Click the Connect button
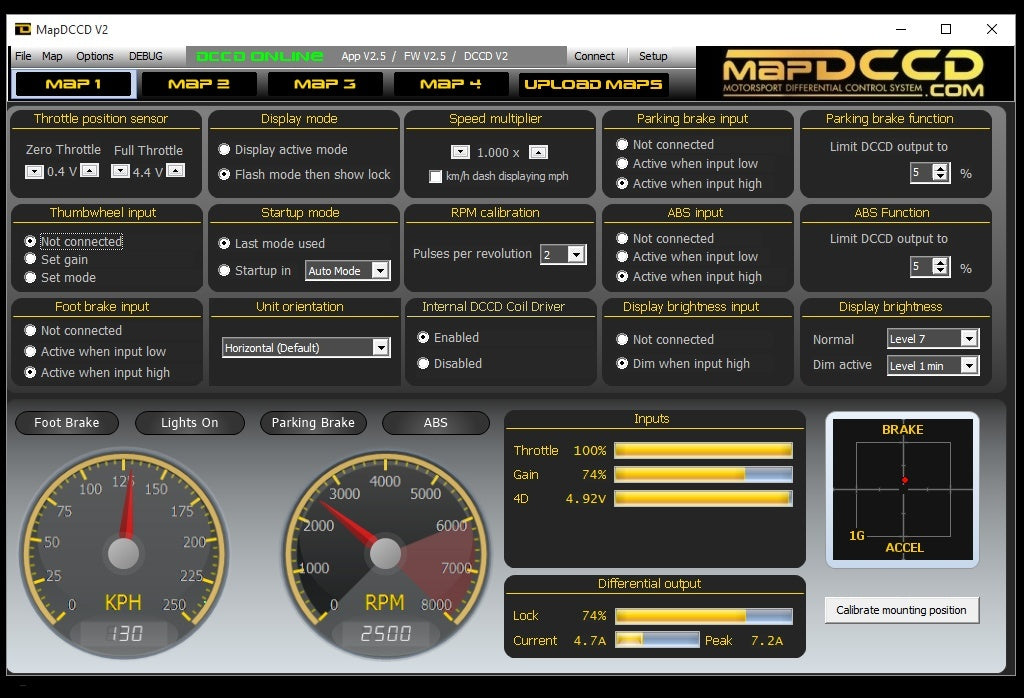This screenshot has width=1024, height=698. pyautogui.click(x=594, y=56)
